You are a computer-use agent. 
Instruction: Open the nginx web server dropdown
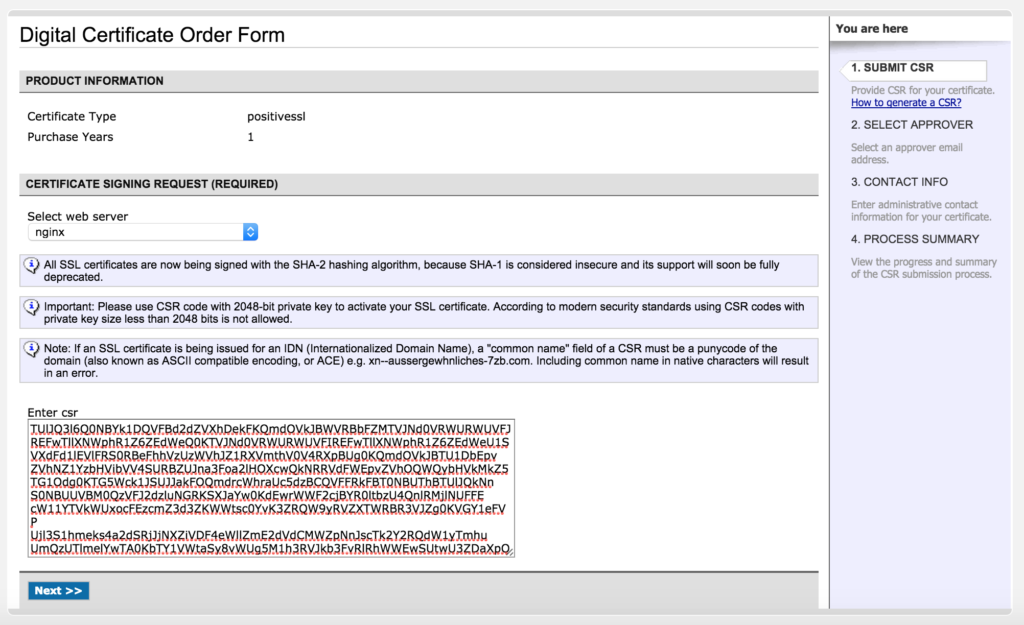point(143,232)
